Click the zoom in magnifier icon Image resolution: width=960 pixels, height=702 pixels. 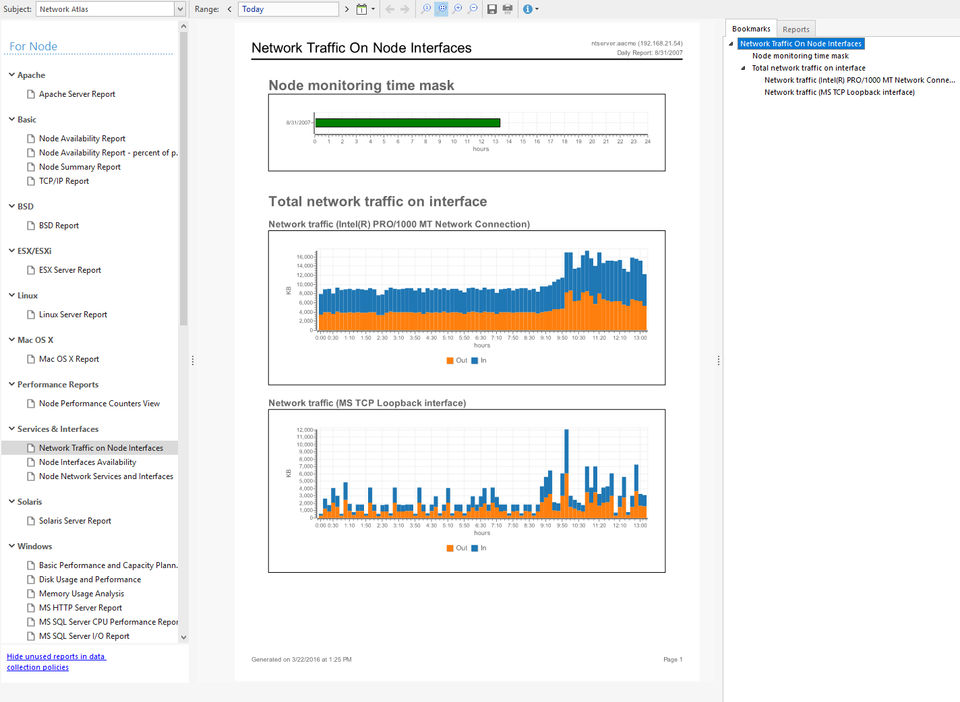pos(457,9)
